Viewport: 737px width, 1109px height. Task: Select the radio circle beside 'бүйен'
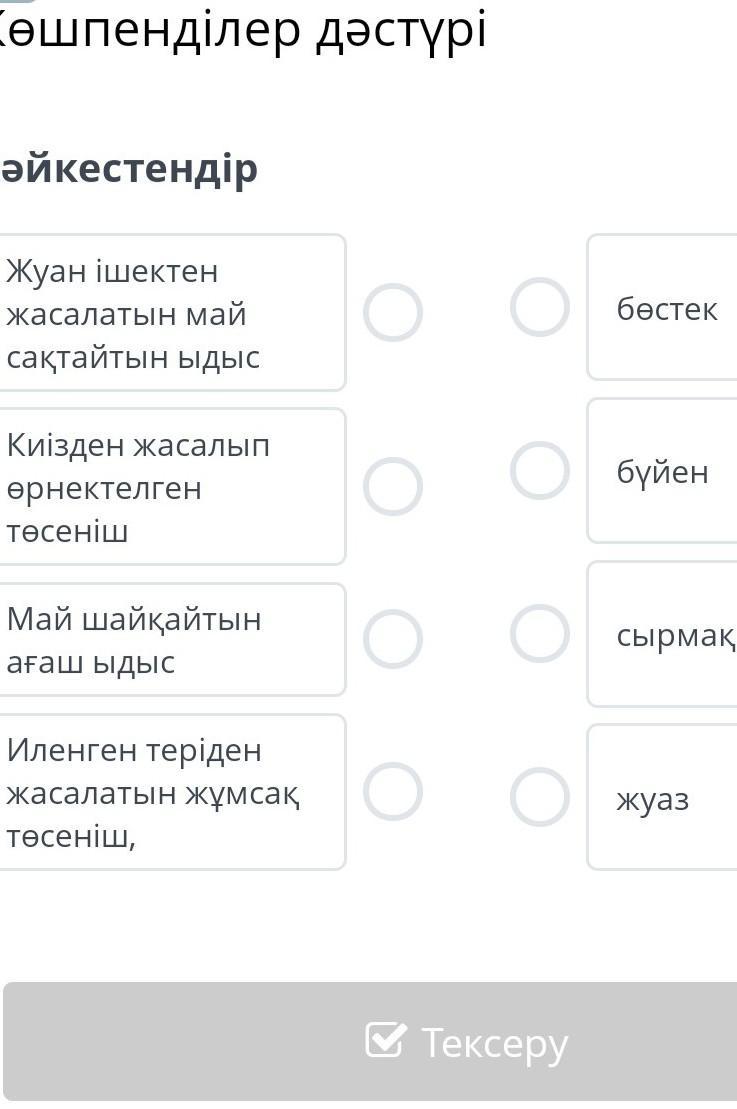pyautogui.click(x=540, y=470)
